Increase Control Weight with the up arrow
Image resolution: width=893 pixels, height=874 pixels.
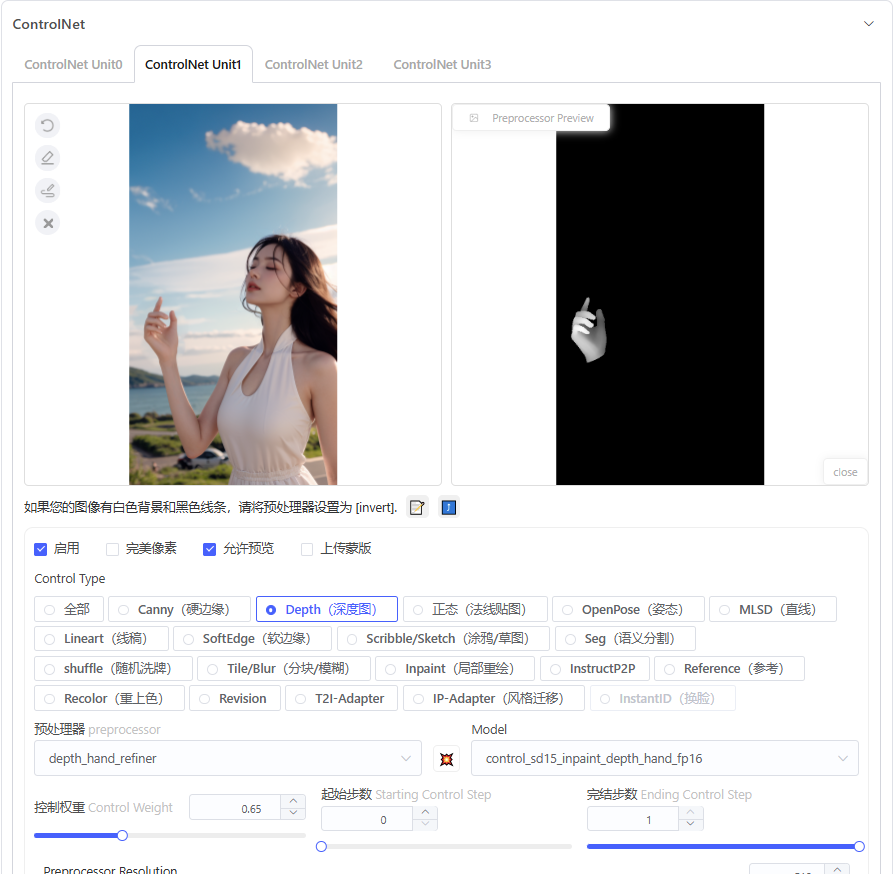pos(293,801)
